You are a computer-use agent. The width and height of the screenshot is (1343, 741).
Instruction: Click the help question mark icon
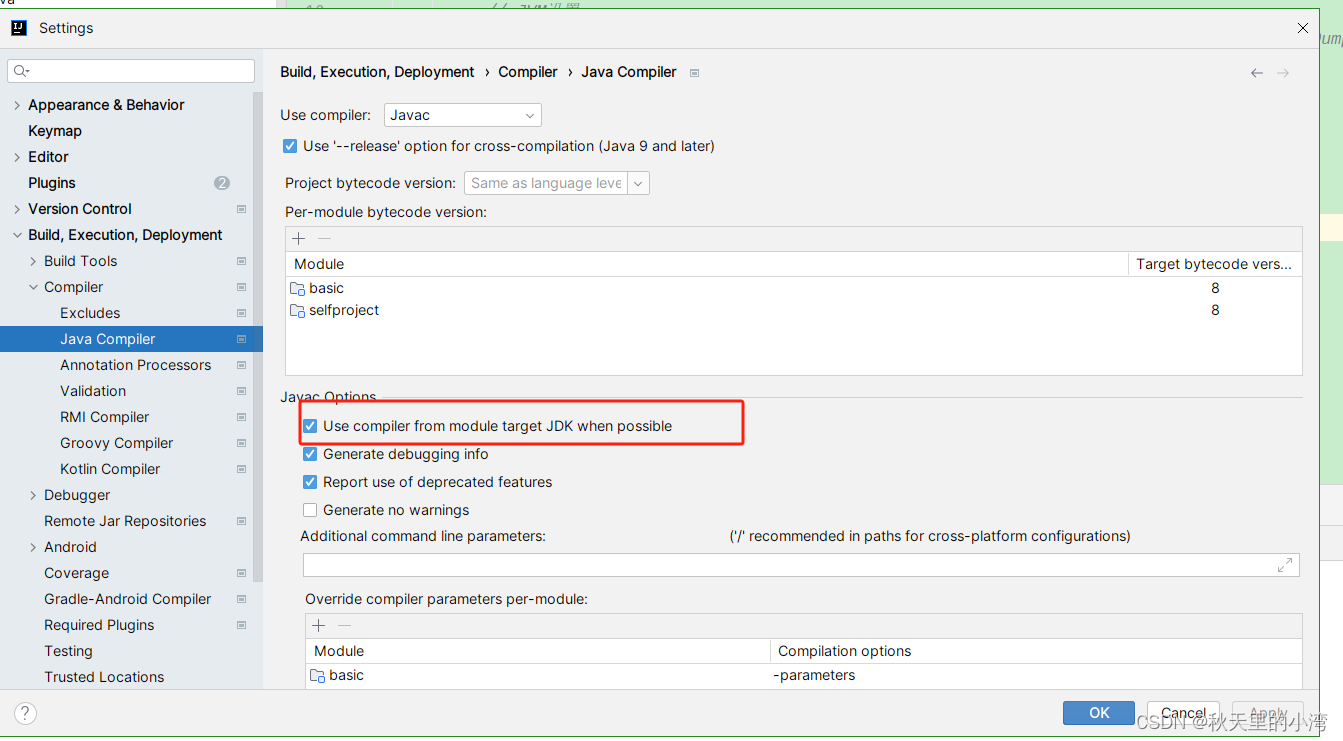(23, 713)
